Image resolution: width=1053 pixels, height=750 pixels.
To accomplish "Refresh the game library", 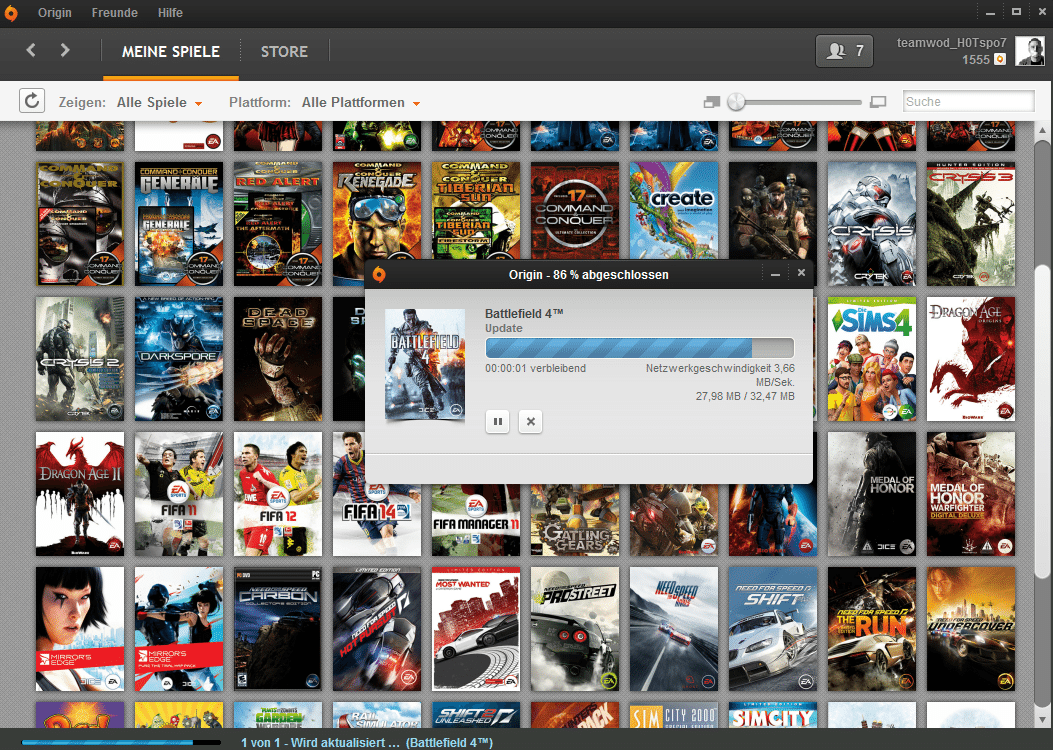I will [x=32, y=101].
